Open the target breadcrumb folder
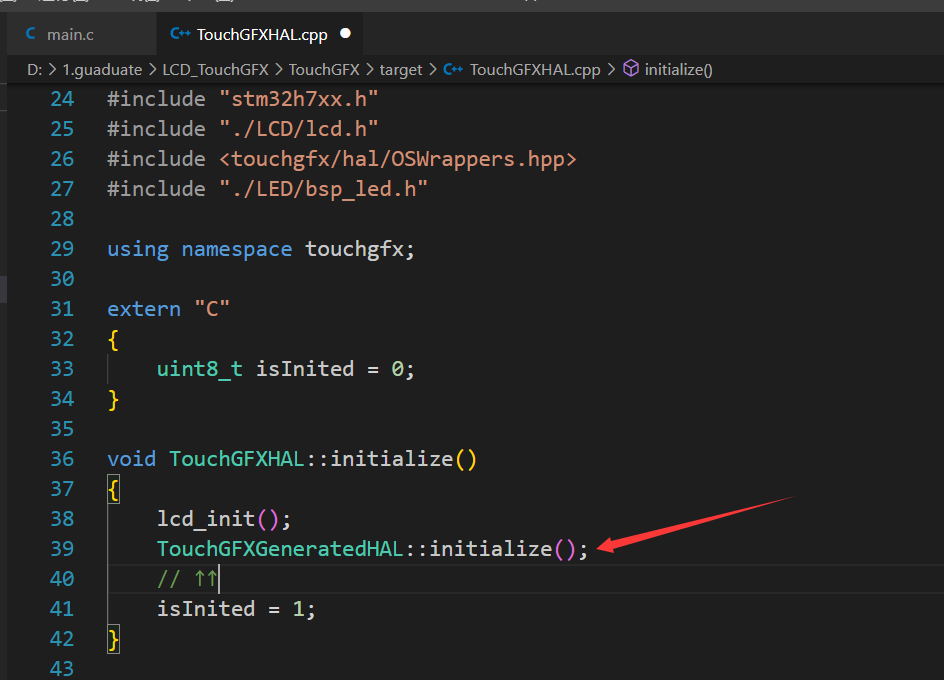The width and height of the screenshot is (944, 680). (400, 70)
